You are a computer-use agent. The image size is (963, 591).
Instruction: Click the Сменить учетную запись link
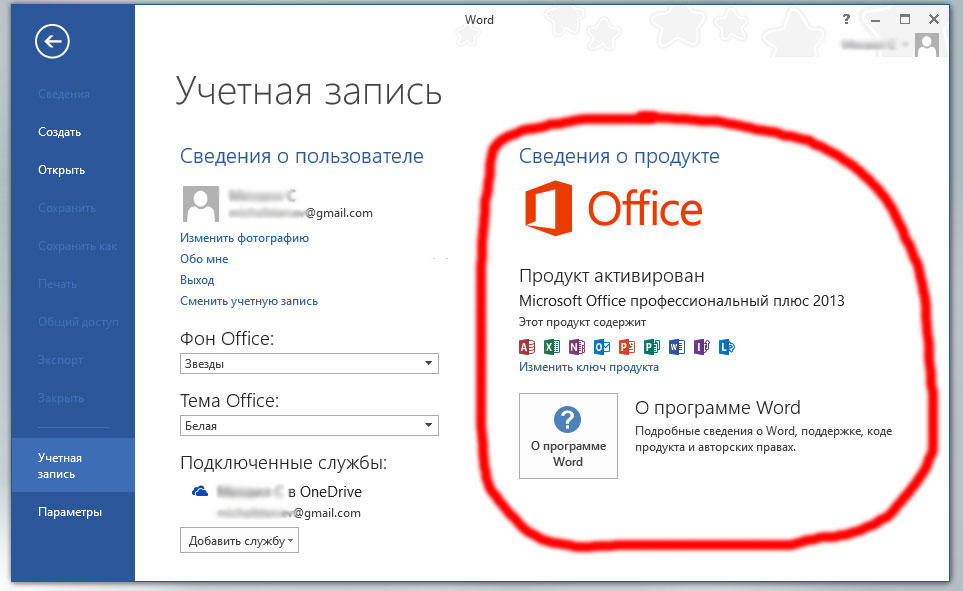tap(249, 301)
